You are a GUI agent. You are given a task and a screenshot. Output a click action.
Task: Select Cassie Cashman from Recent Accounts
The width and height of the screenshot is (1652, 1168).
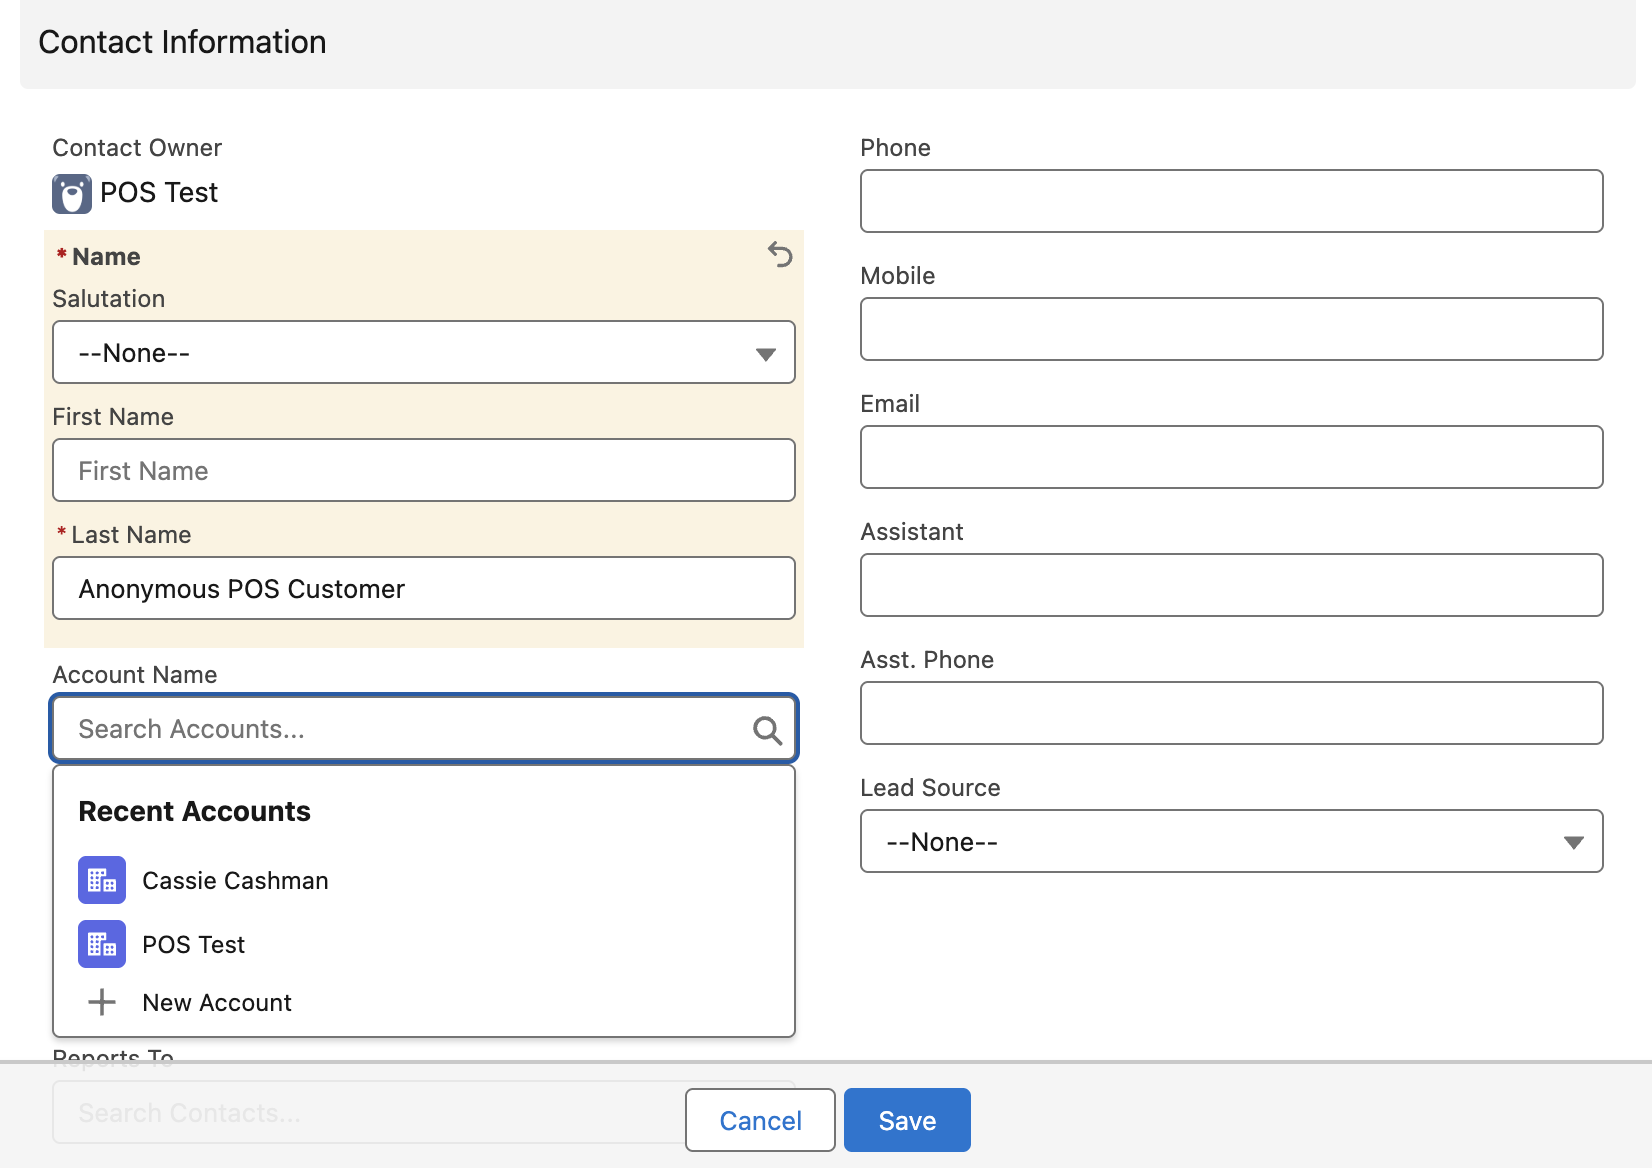click(x=235, y=880)
